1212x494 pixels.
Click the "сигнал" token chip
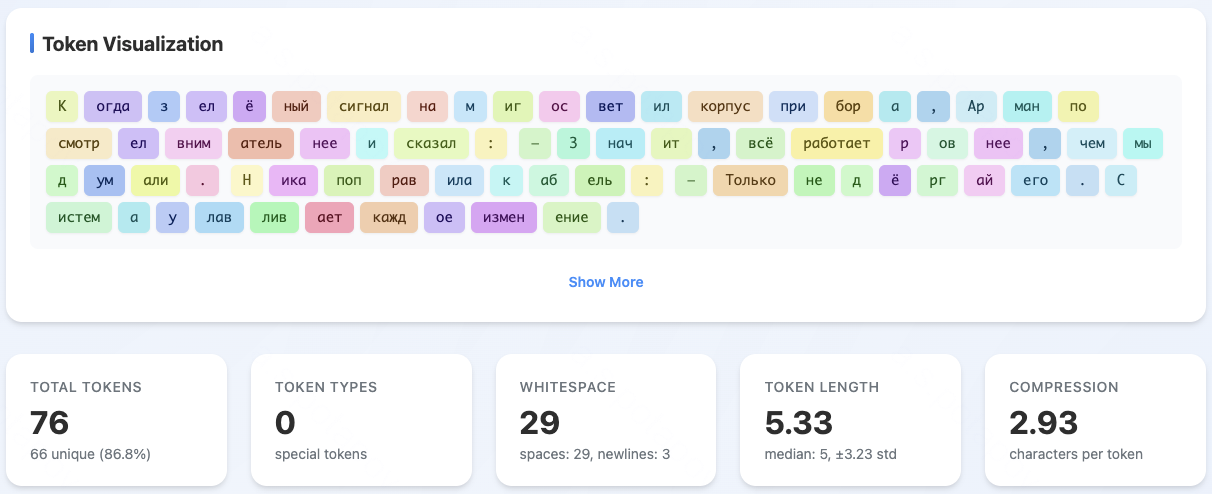pyautogui.click(x=364, y=107)
